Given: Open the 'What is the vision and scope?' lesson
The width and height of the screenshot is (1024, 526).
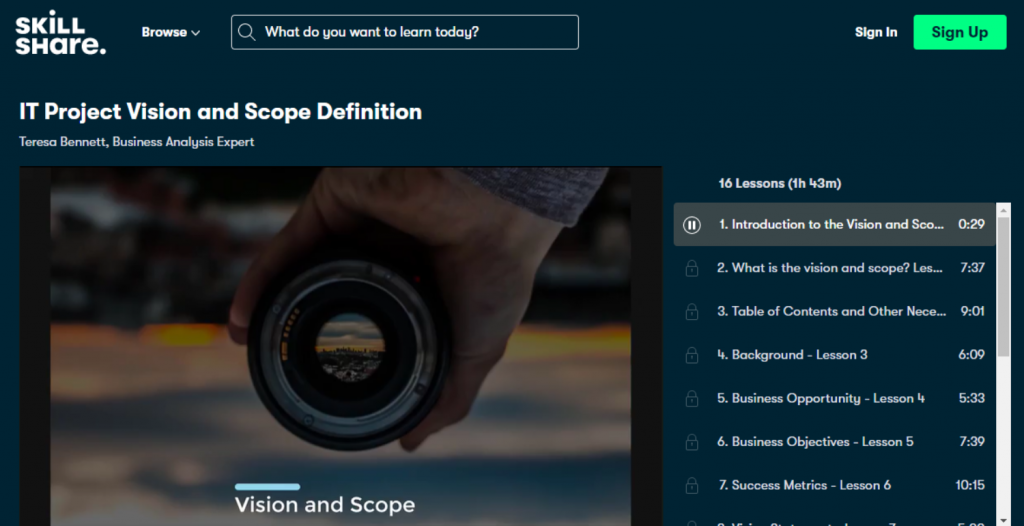Looking at the screenshot, I should pos(830,268).
